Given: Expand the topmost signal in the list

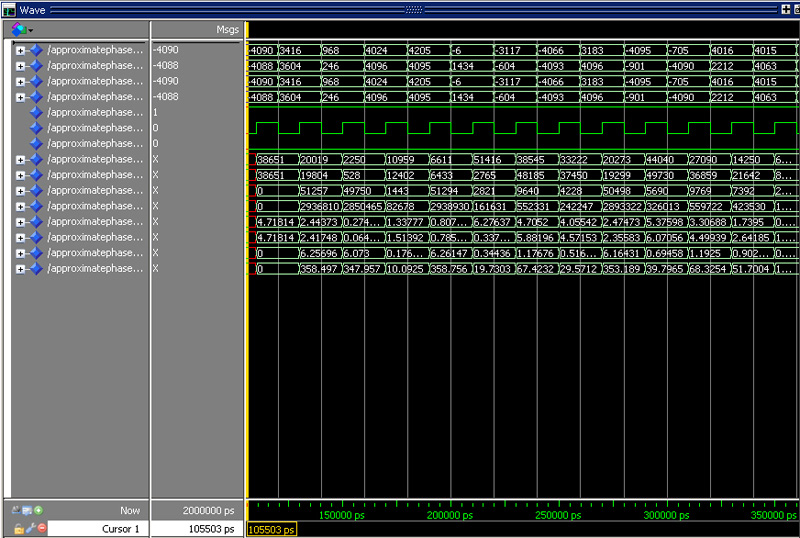Looking at the screenshot, I should 20,50.
